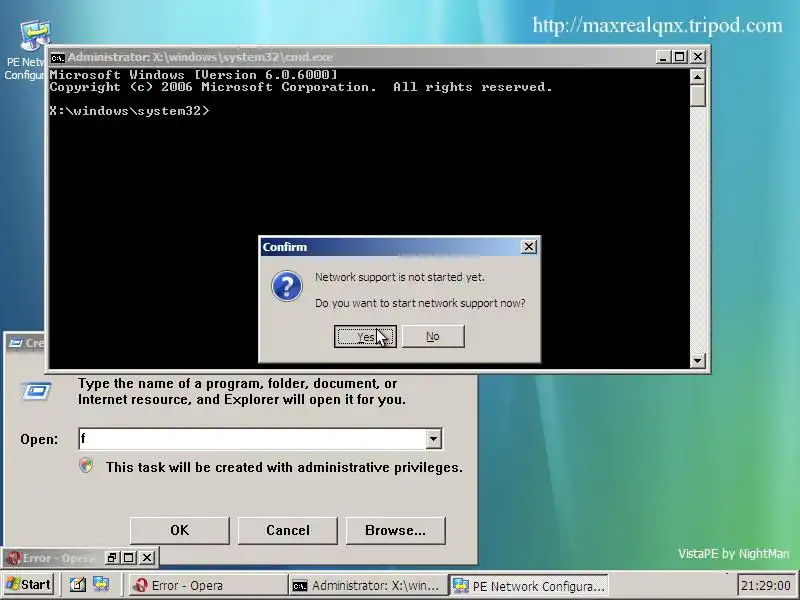
Task: Click the first quick launch icon on taskbar
Action: click(78, 585)
